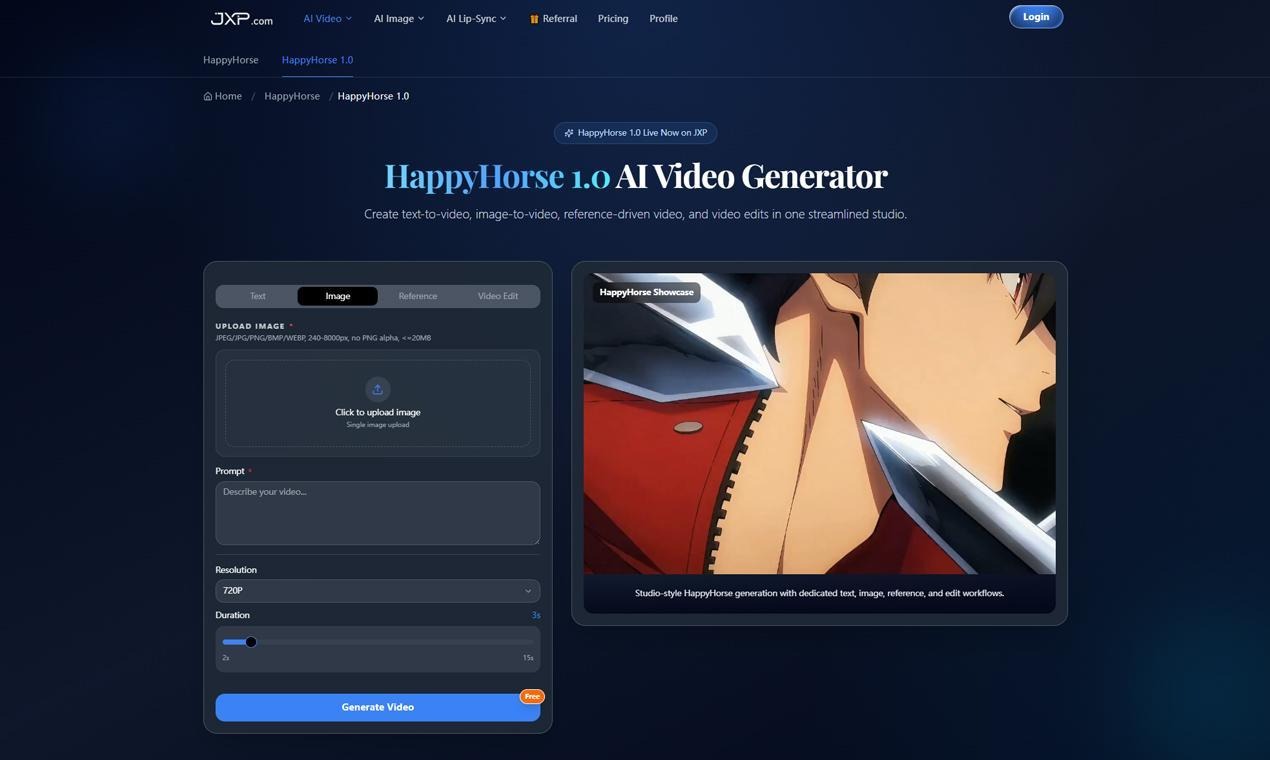Expand the AI Video menu
The width and height of the screenshot is (1270, 760).
pos(327,19)
